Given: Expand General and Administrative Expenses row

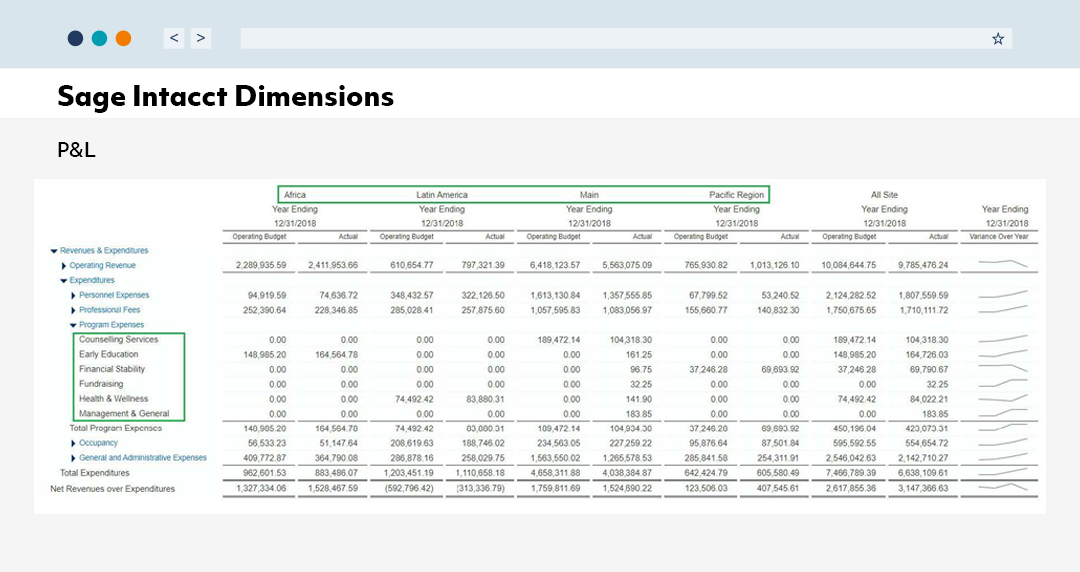Looking at the screenshot, I should point(74,458).
